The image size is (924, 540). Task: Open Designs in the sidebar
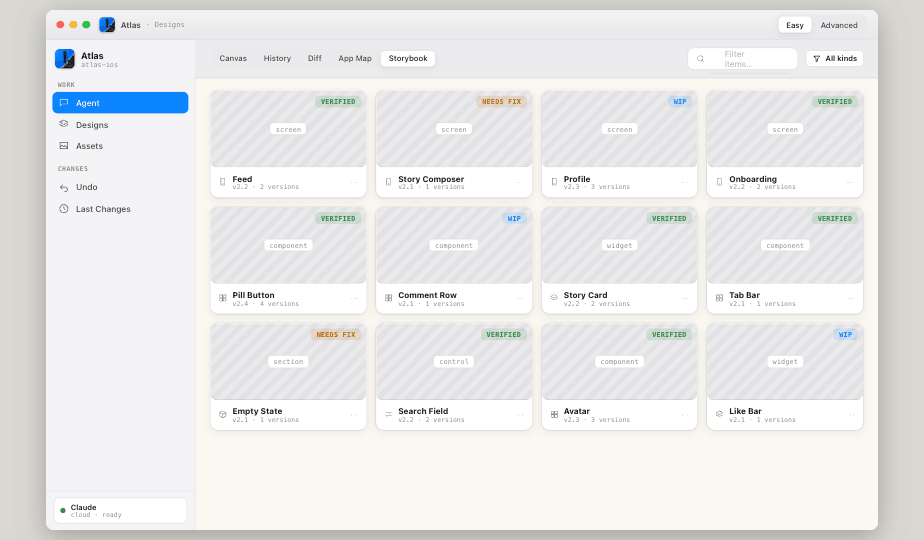[120, 124]
